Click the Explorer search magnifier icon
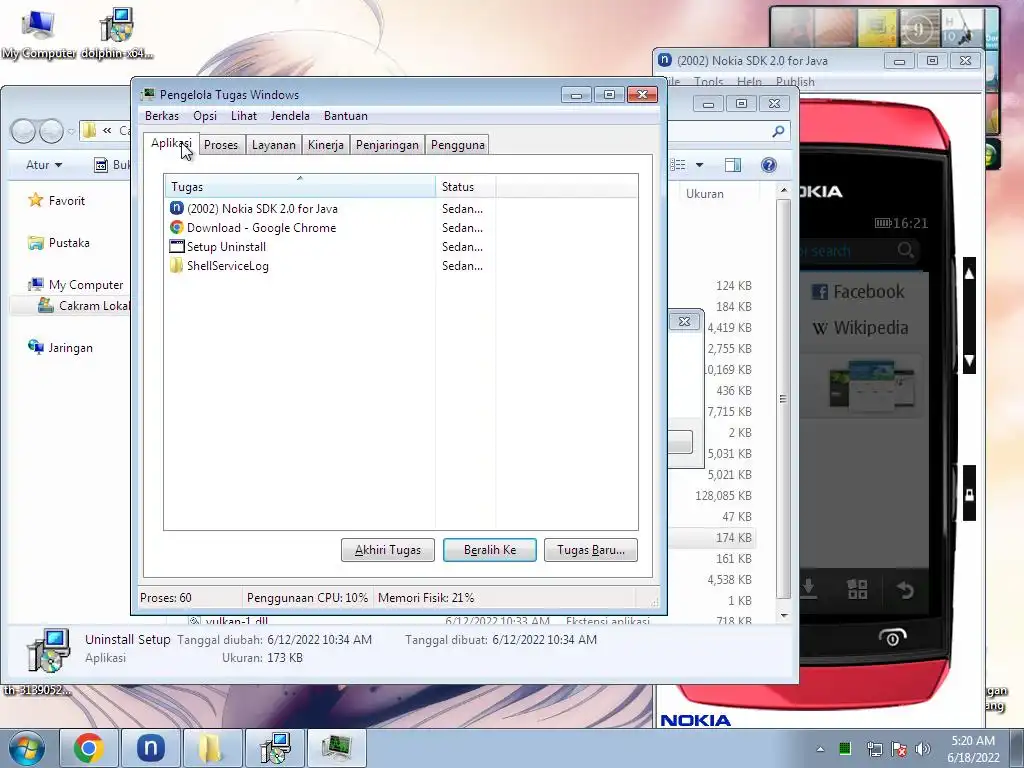The width and height of the screenshot is (1024, 768). tap(778, 131)
